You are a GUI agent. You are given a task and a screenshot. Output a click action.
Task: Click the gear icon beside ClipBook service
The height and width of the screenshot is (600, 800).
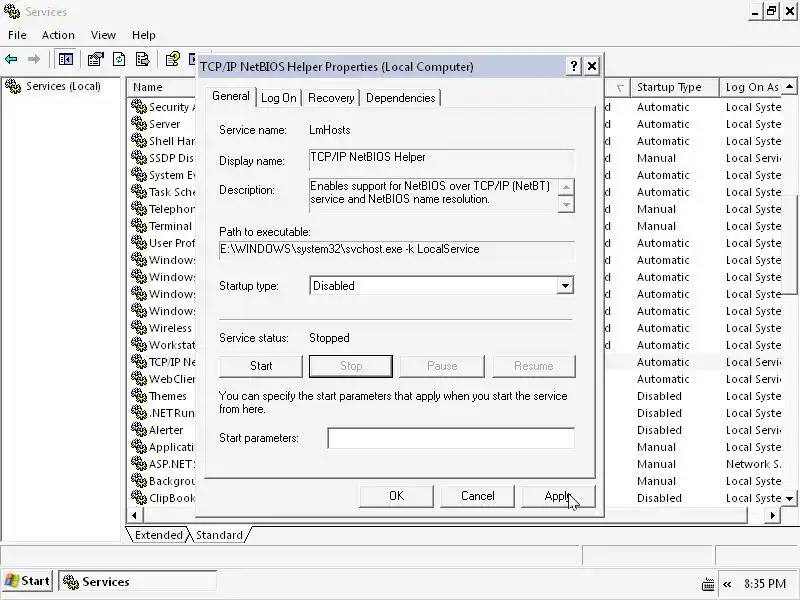coord(139,497)
